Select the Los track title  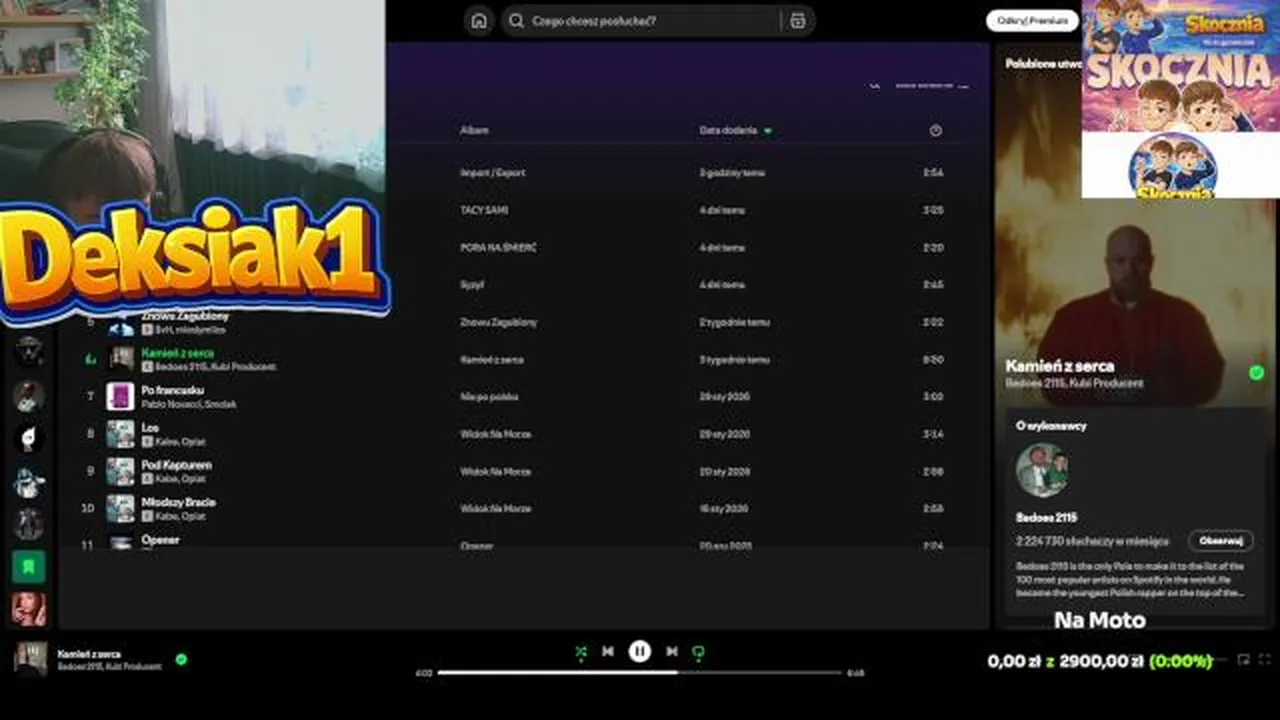[x=150, y=427]
